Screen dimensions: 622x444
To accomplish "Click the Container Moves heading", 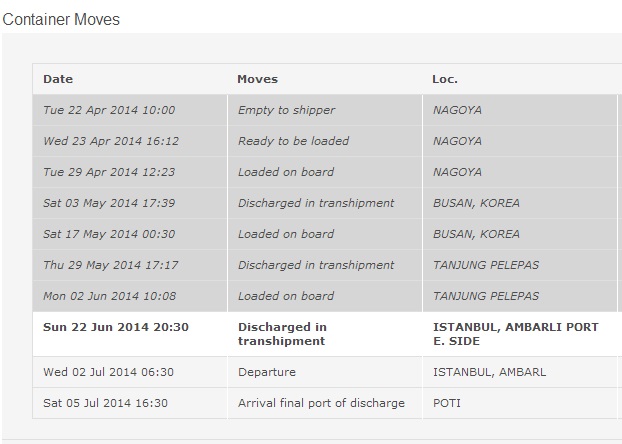I will pyautogui.click(x=61, y=19).
